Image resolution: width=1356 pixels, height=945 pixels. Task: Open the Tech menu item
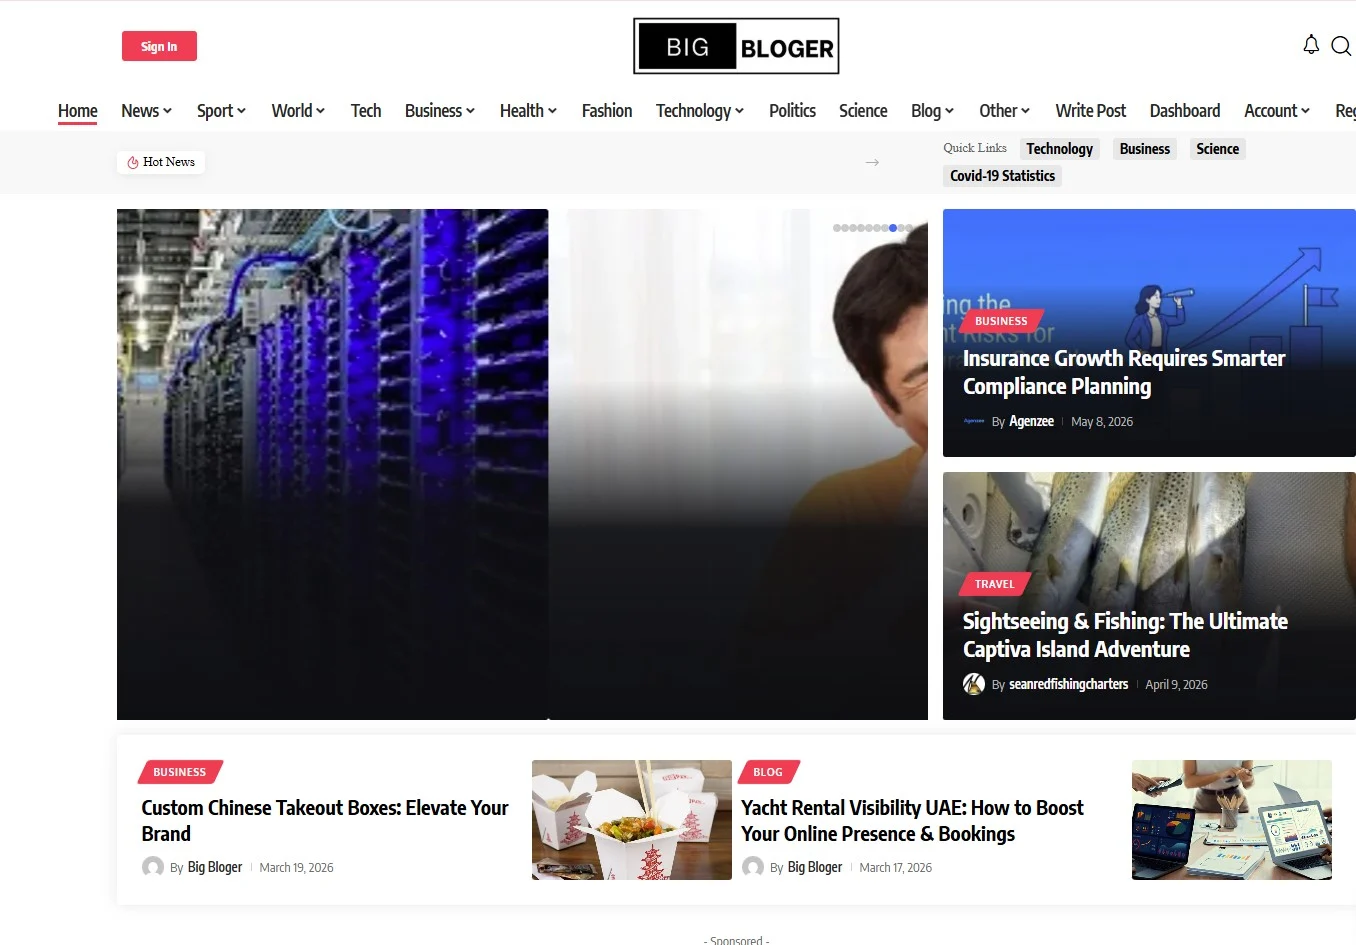[366, 111]
